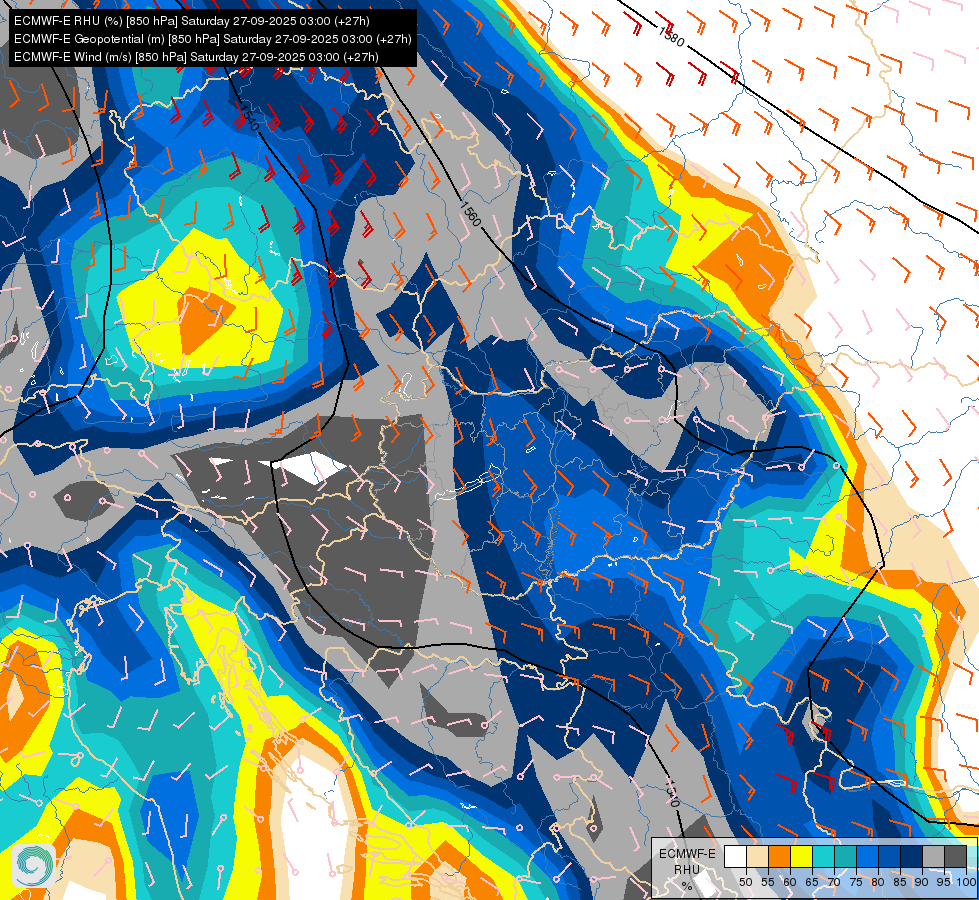
Task: Select the white legend swatch below 50
Action: pos(735,856)
